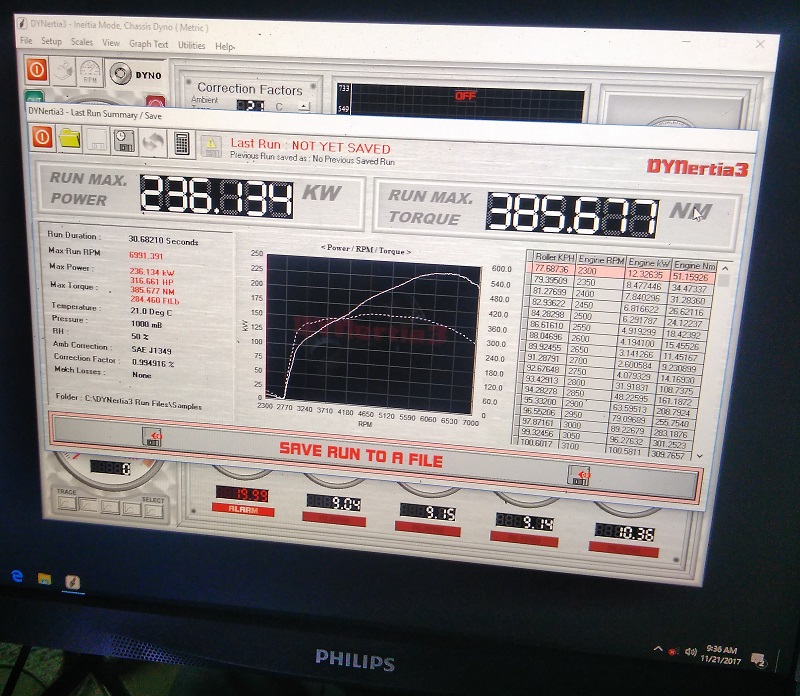800x696 pixels.
Task: Click the refresh arrows icon in summary toolbar
Action: (153, 142)
